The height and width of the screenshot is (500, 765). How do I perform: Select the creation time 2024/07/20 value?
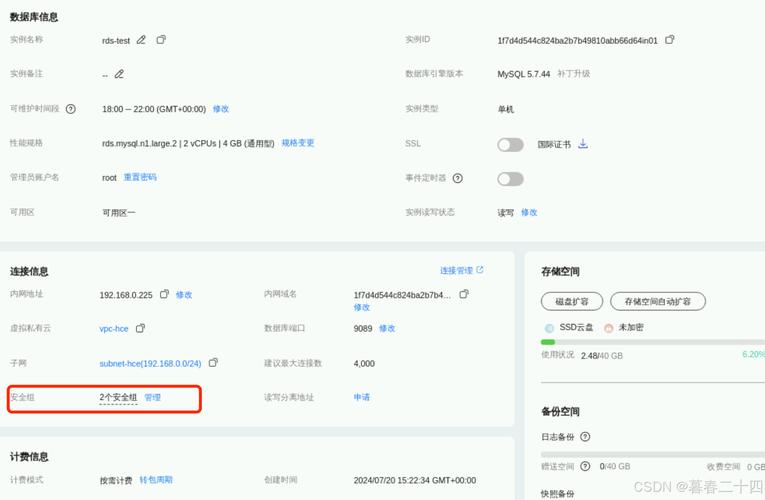coord(415,480)
